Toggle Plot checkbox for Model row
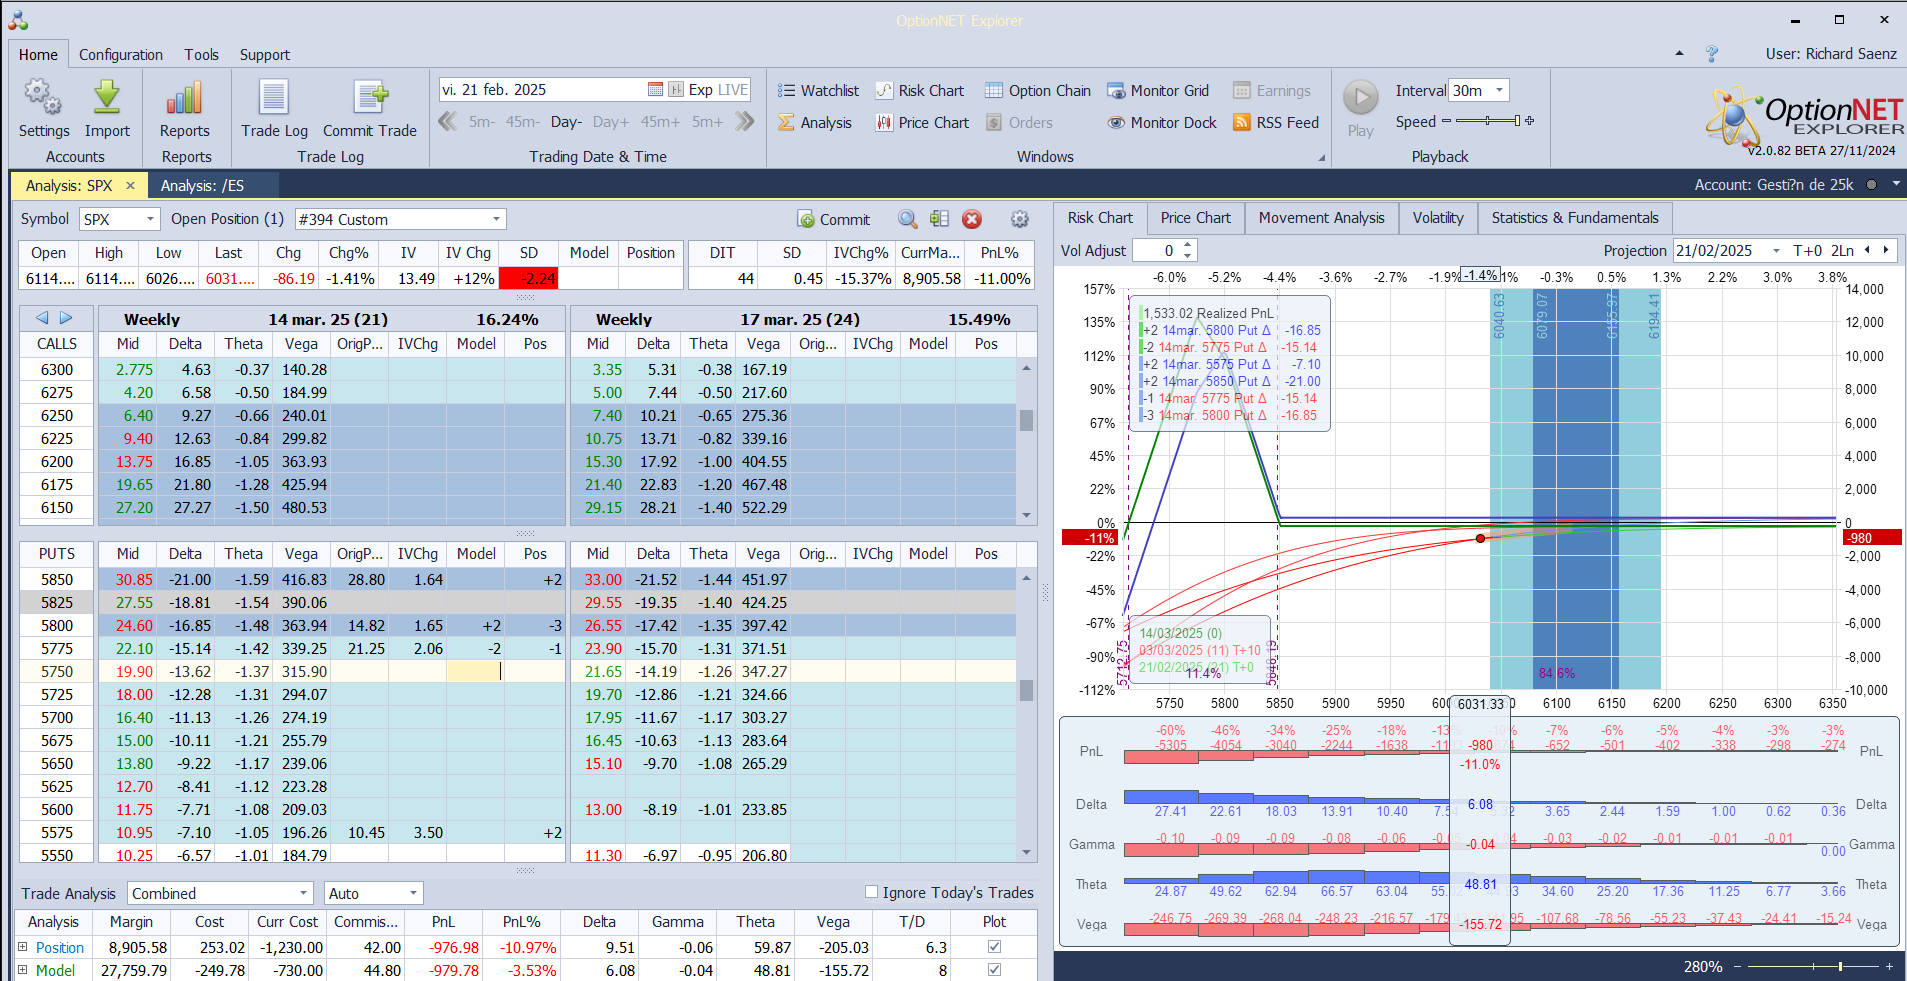1907x981 pixels. tap(994, 969)
